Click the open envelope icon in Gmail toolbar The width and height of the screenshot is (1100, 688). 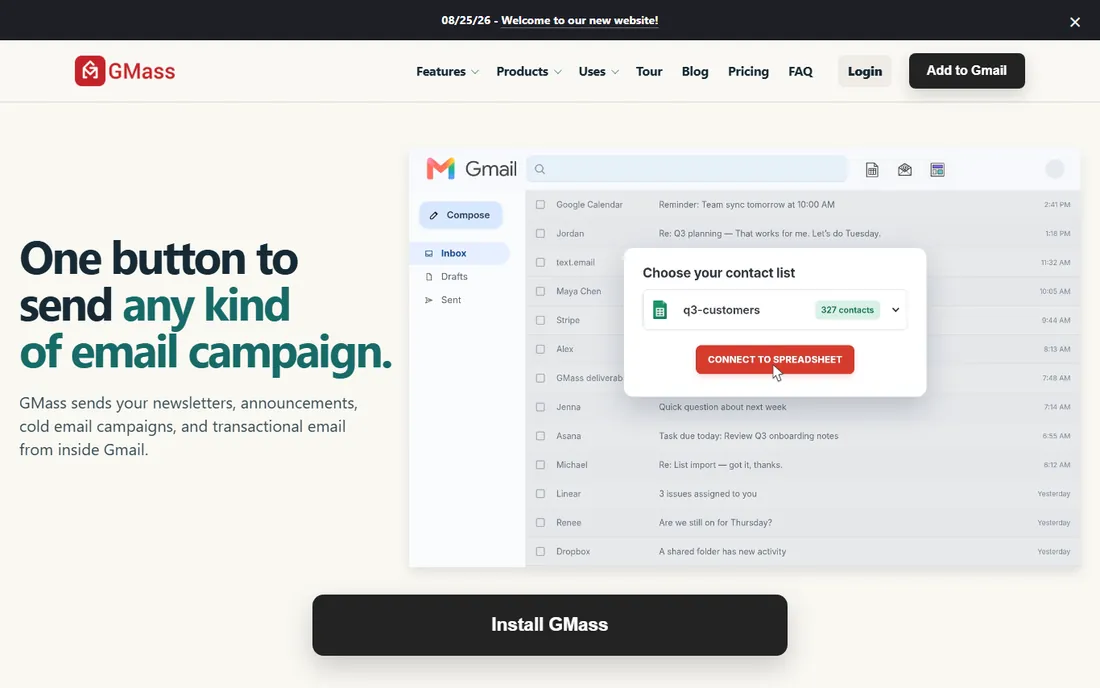tap(905, 170)
